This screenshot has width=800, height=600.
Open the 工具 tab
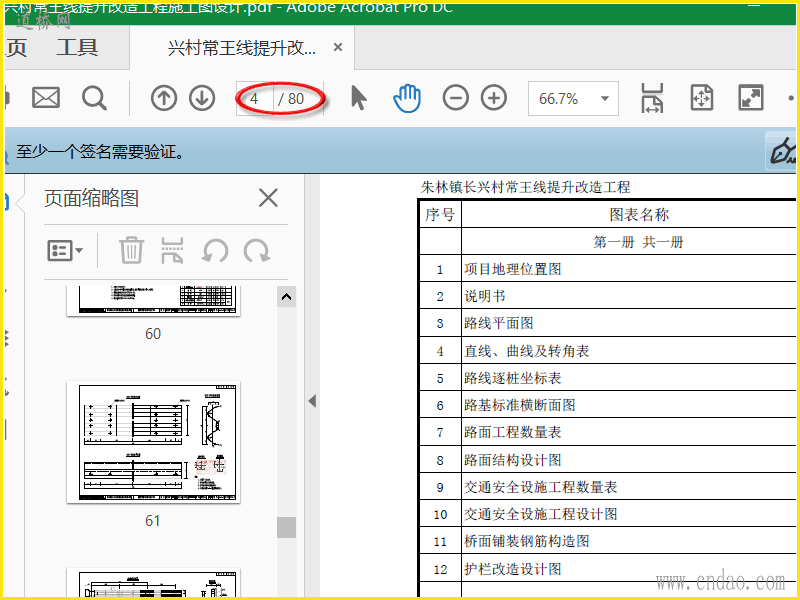pyautogui.click(x=77, y=47)
